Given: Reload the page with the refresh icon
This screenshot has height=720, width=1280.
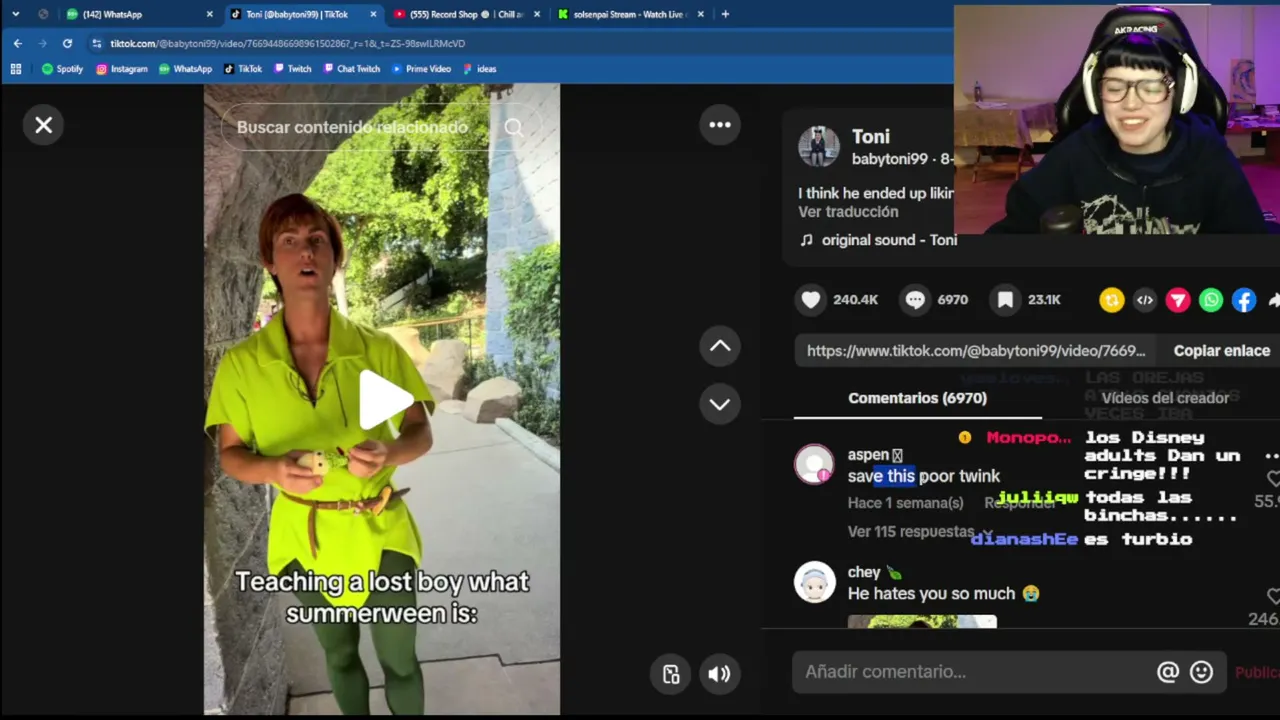Looking at the screenshot, I should point(67,43).
